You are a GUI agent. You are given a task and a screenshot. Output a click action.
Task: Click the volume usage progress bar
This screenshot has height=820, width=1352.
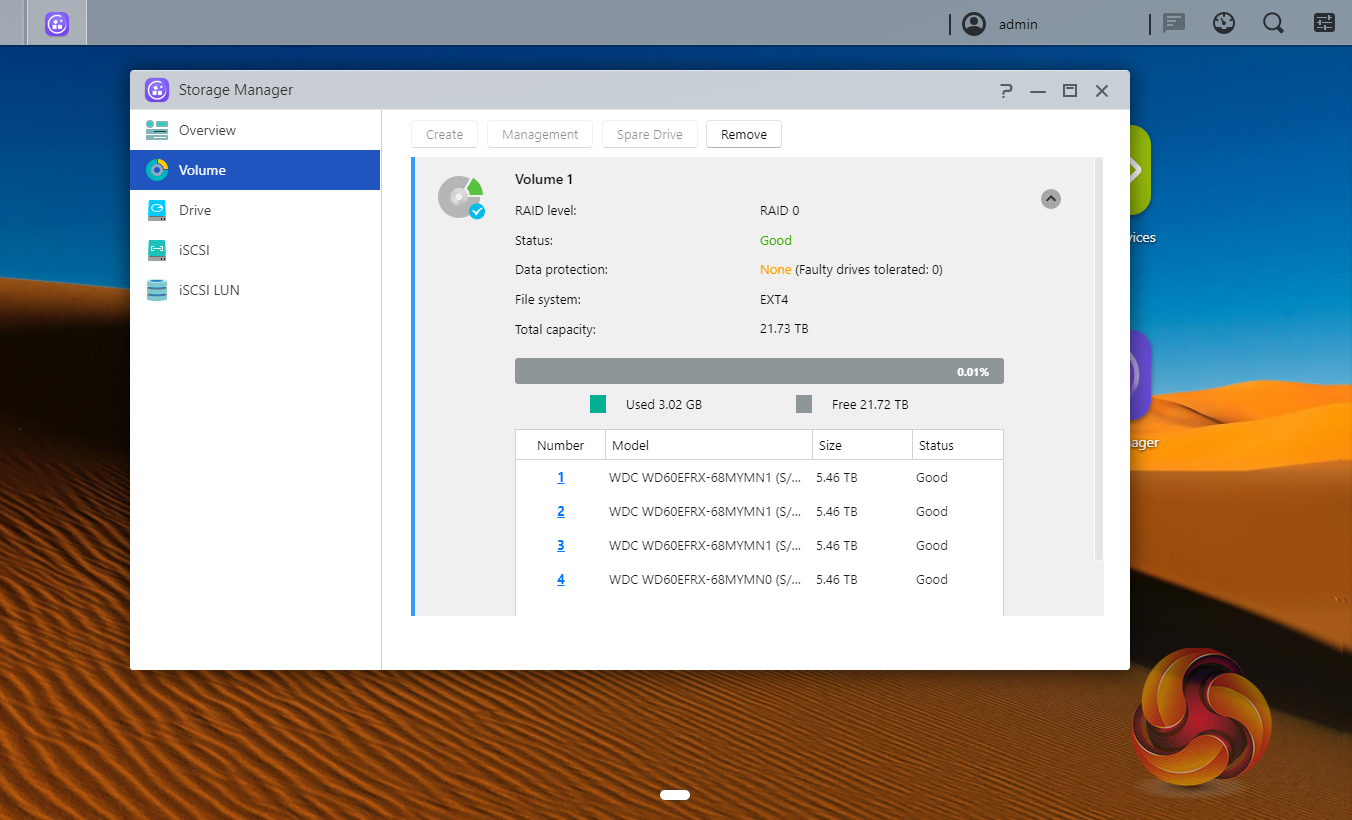click(x=759, y=372)
